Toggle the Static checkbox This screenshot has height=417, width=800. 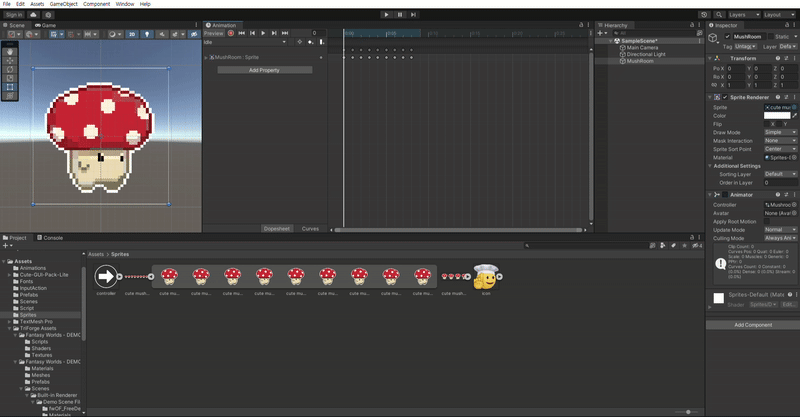[x=770, y=37]
